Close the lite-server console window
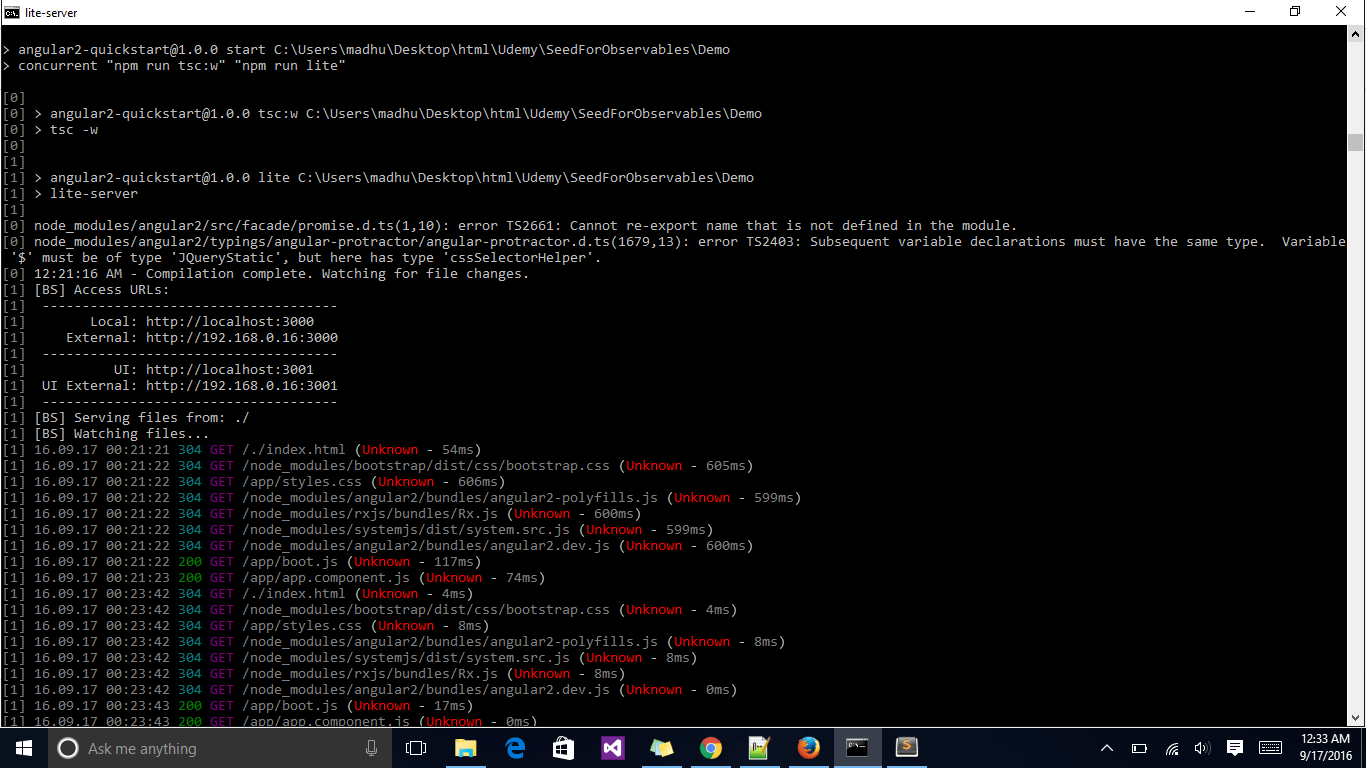 [x=1341, y=12]
